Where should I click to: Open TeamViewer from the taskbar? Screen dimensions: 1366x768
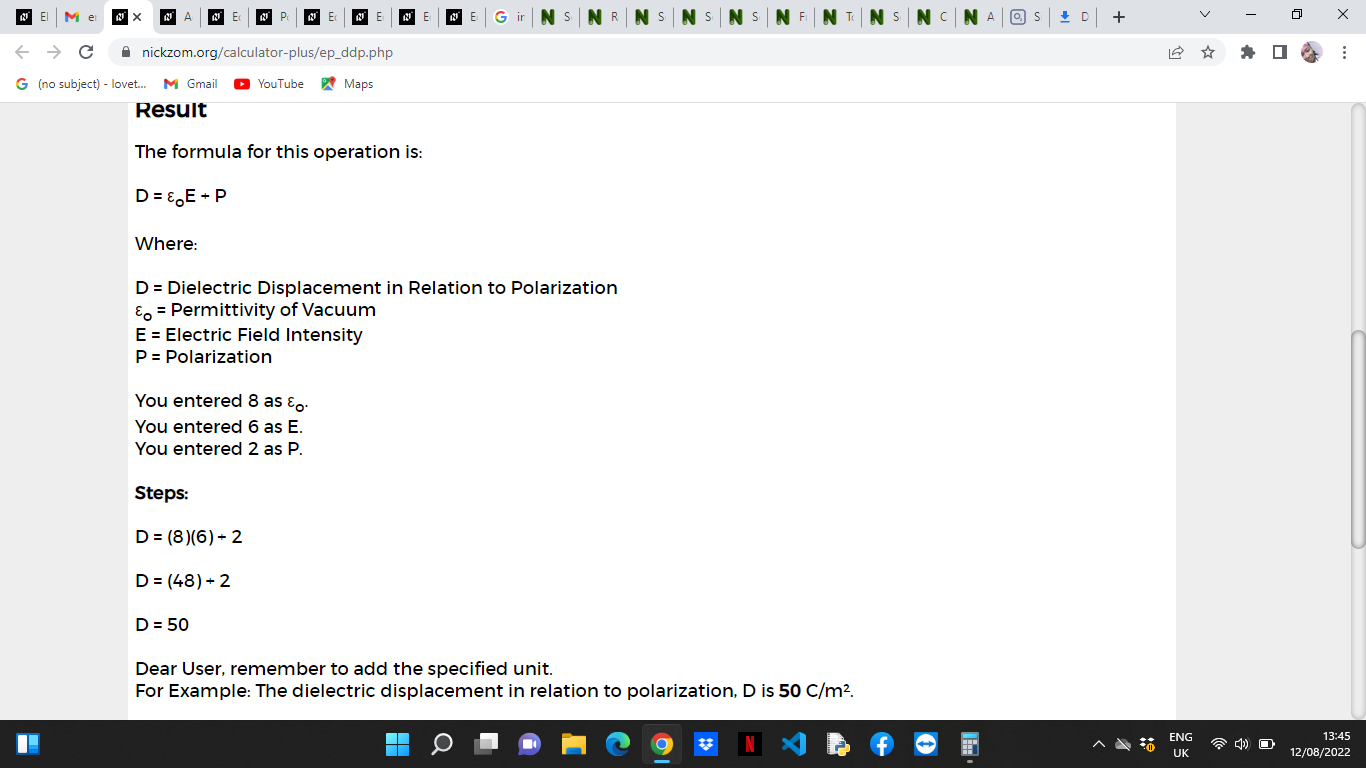925,744
